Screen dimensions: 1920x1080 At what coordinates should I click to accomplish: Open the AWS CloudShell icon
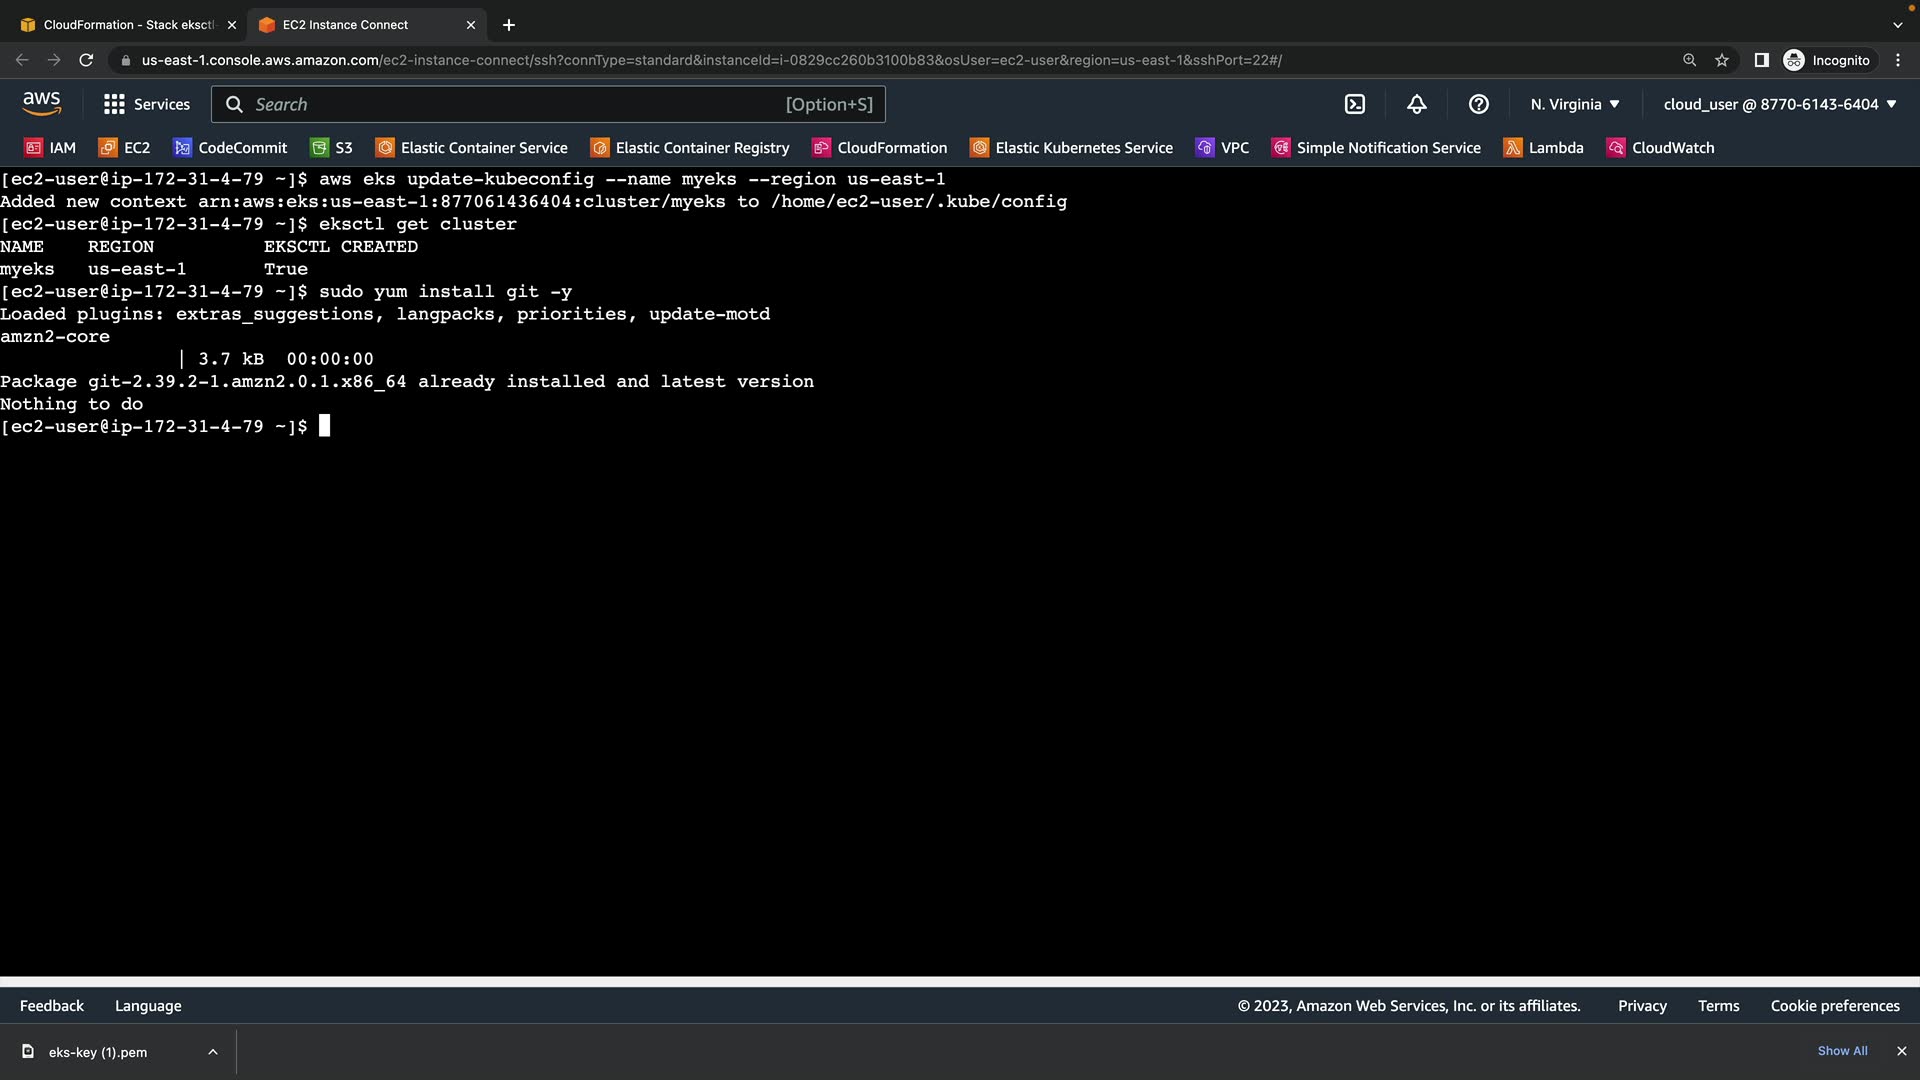pyautogui.click(x=1355, y=104)
